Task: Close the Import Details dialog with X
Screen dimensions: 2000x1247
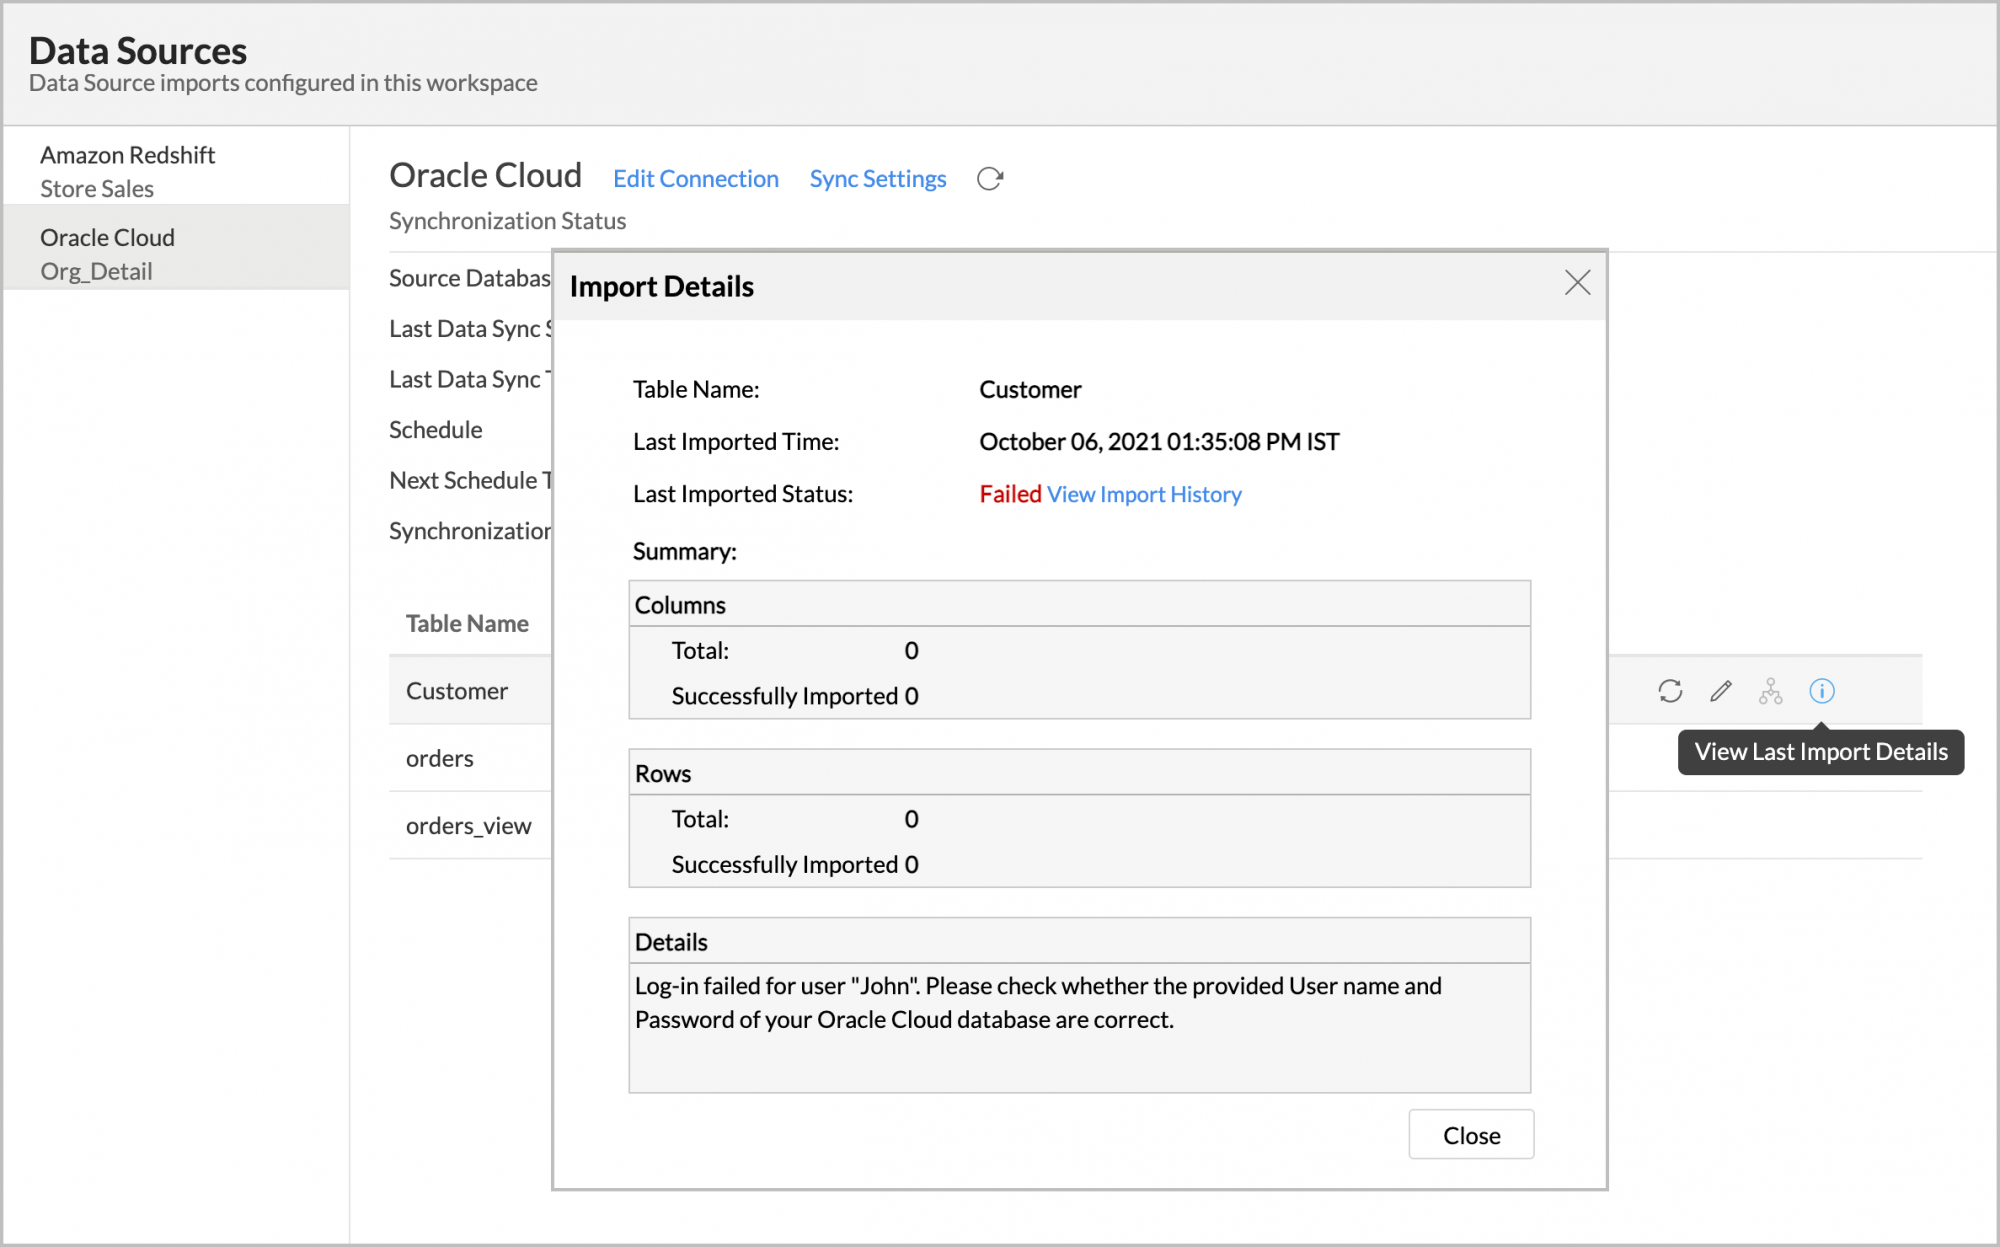Action: 1577,283
